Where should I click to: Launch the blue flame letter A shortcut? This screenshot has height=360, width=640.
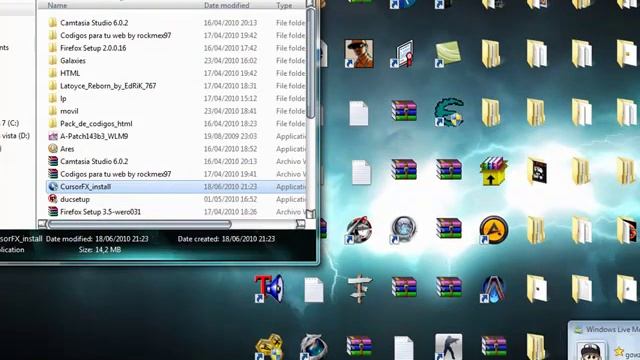[x=493, y=289]
